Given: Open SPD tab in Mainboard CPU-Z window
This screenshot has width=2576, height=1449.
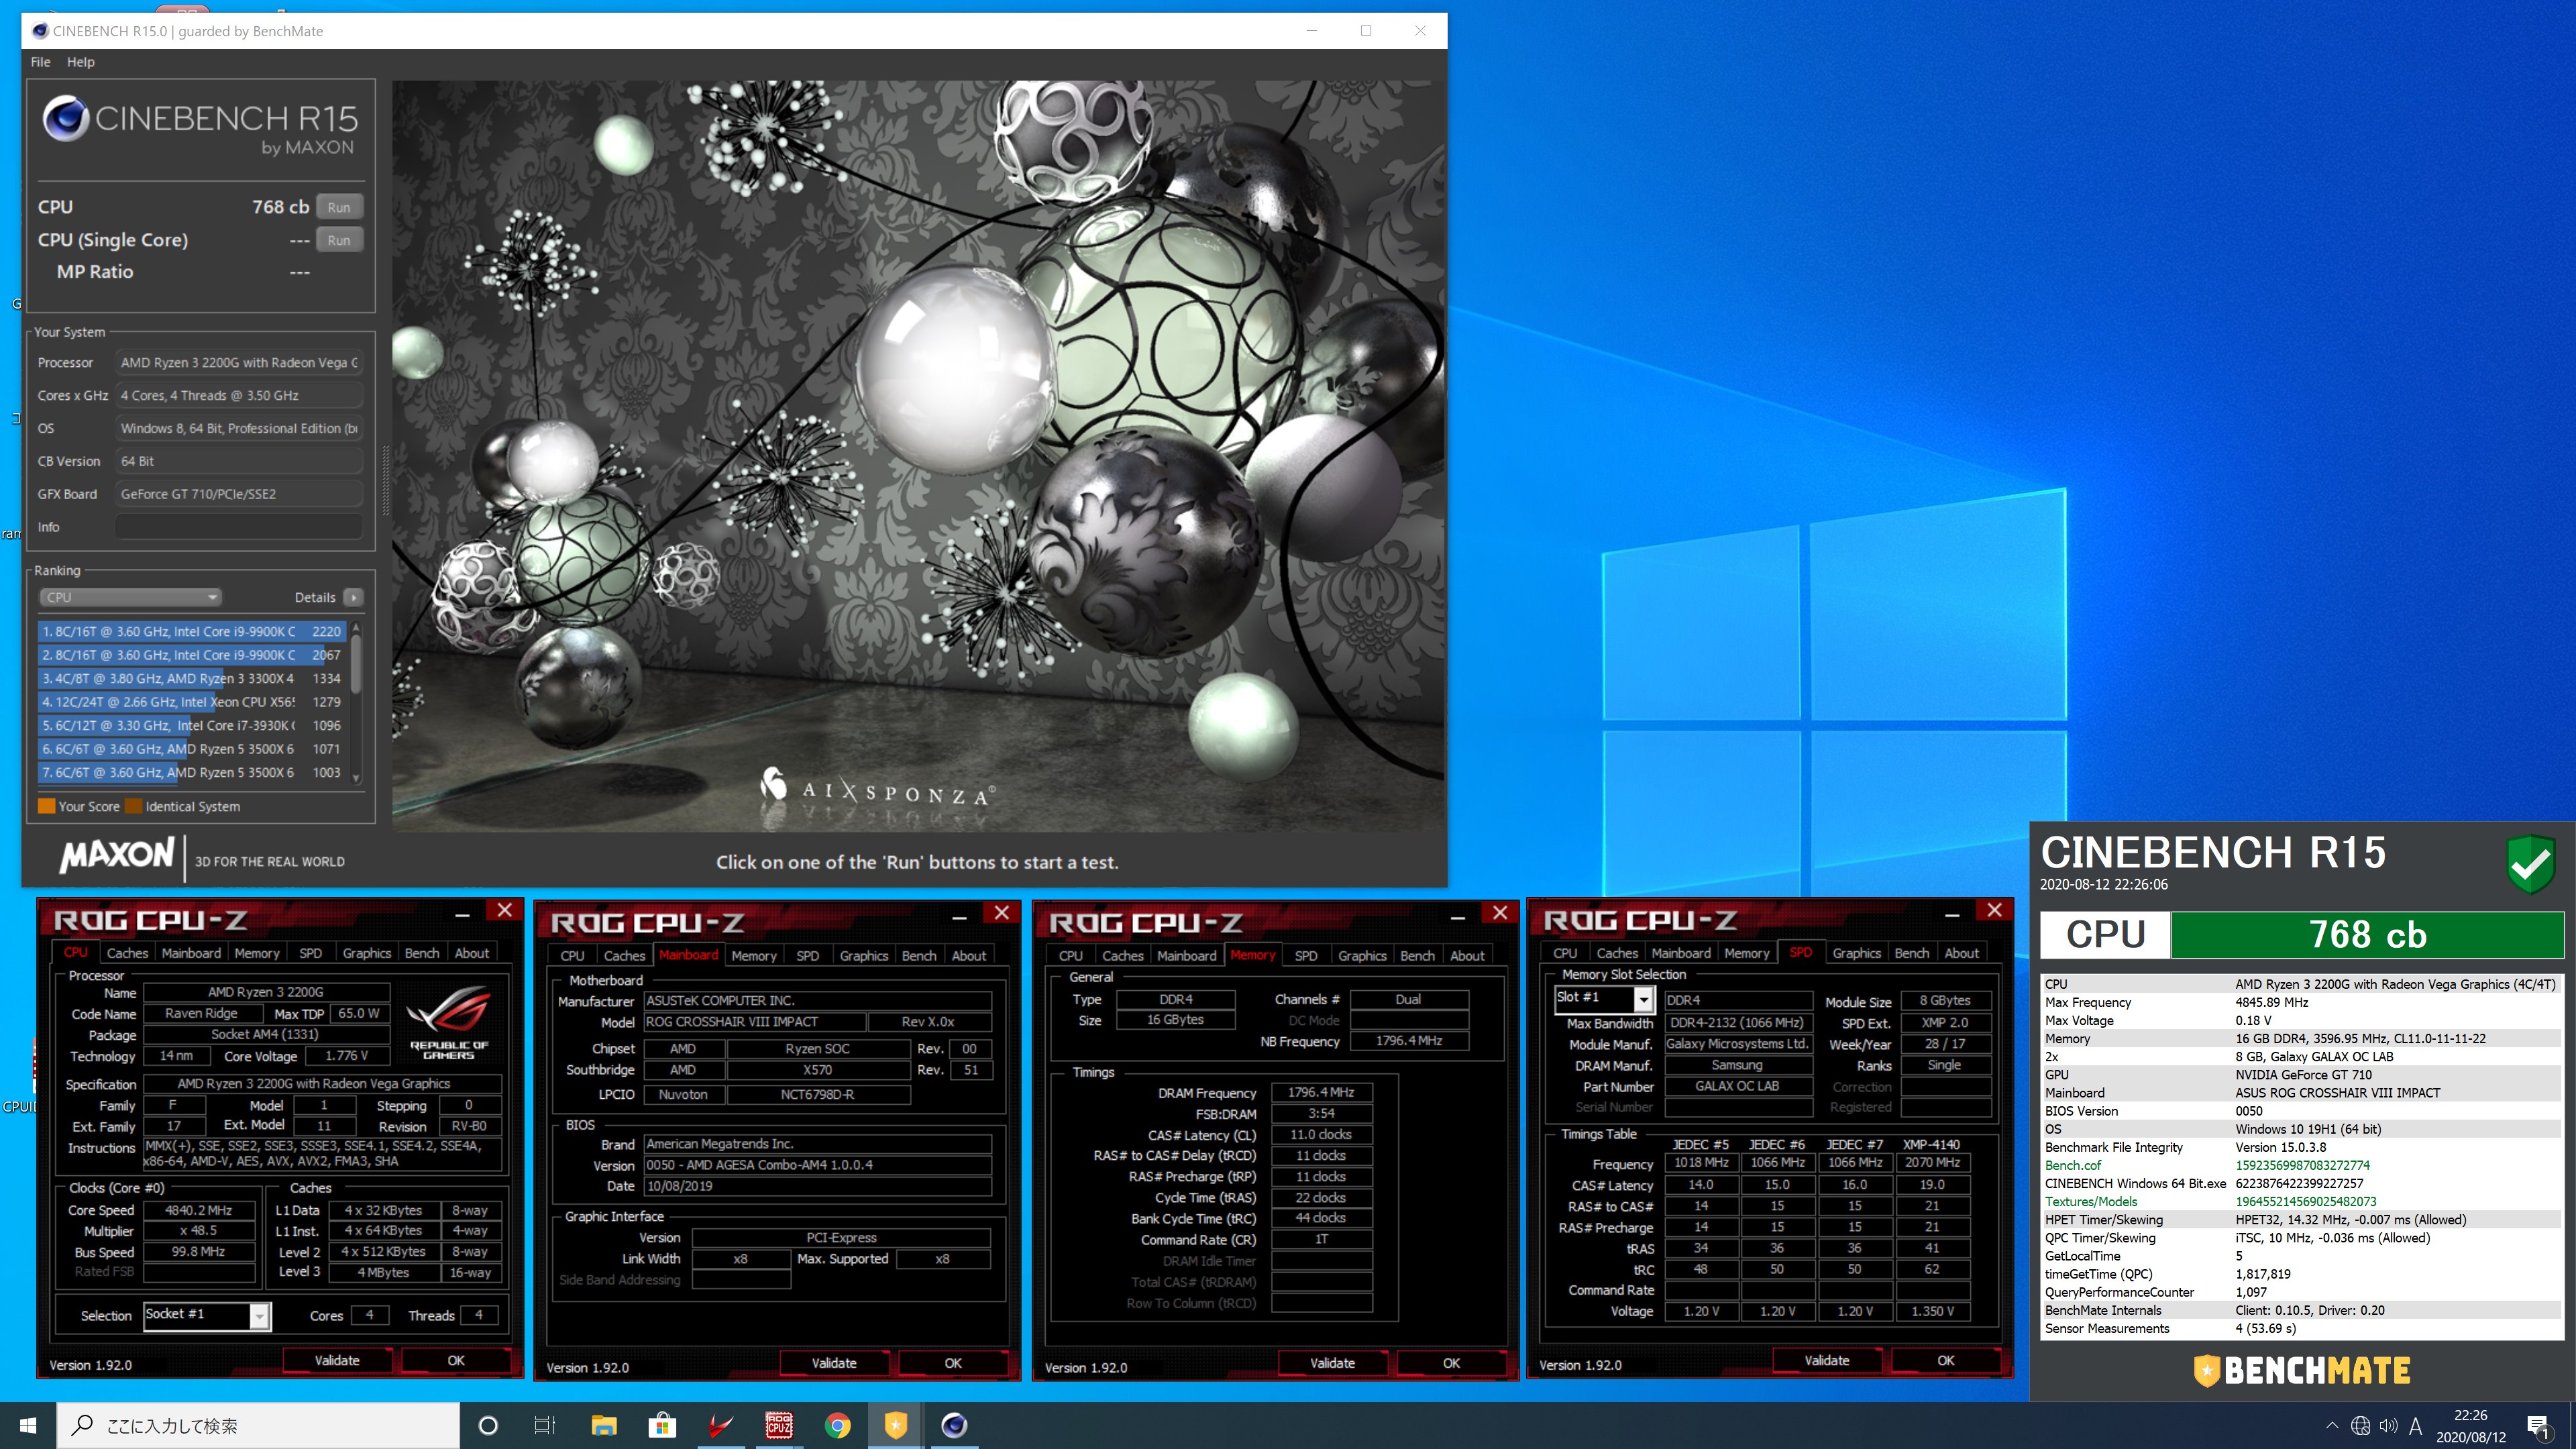Looking at the screenshot, I should tap(807, 956).
